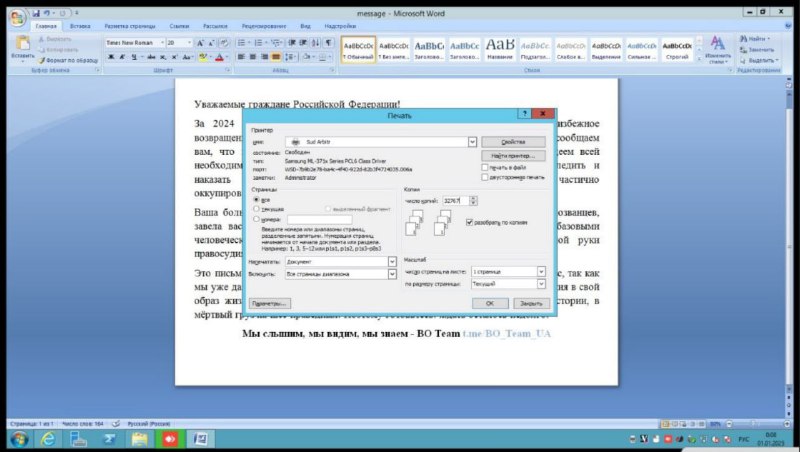The height and width of the screenshot is (452, 800).
Task: Toggle italic (К) formatting in the ribbon
Action: [x=122, y=57]
